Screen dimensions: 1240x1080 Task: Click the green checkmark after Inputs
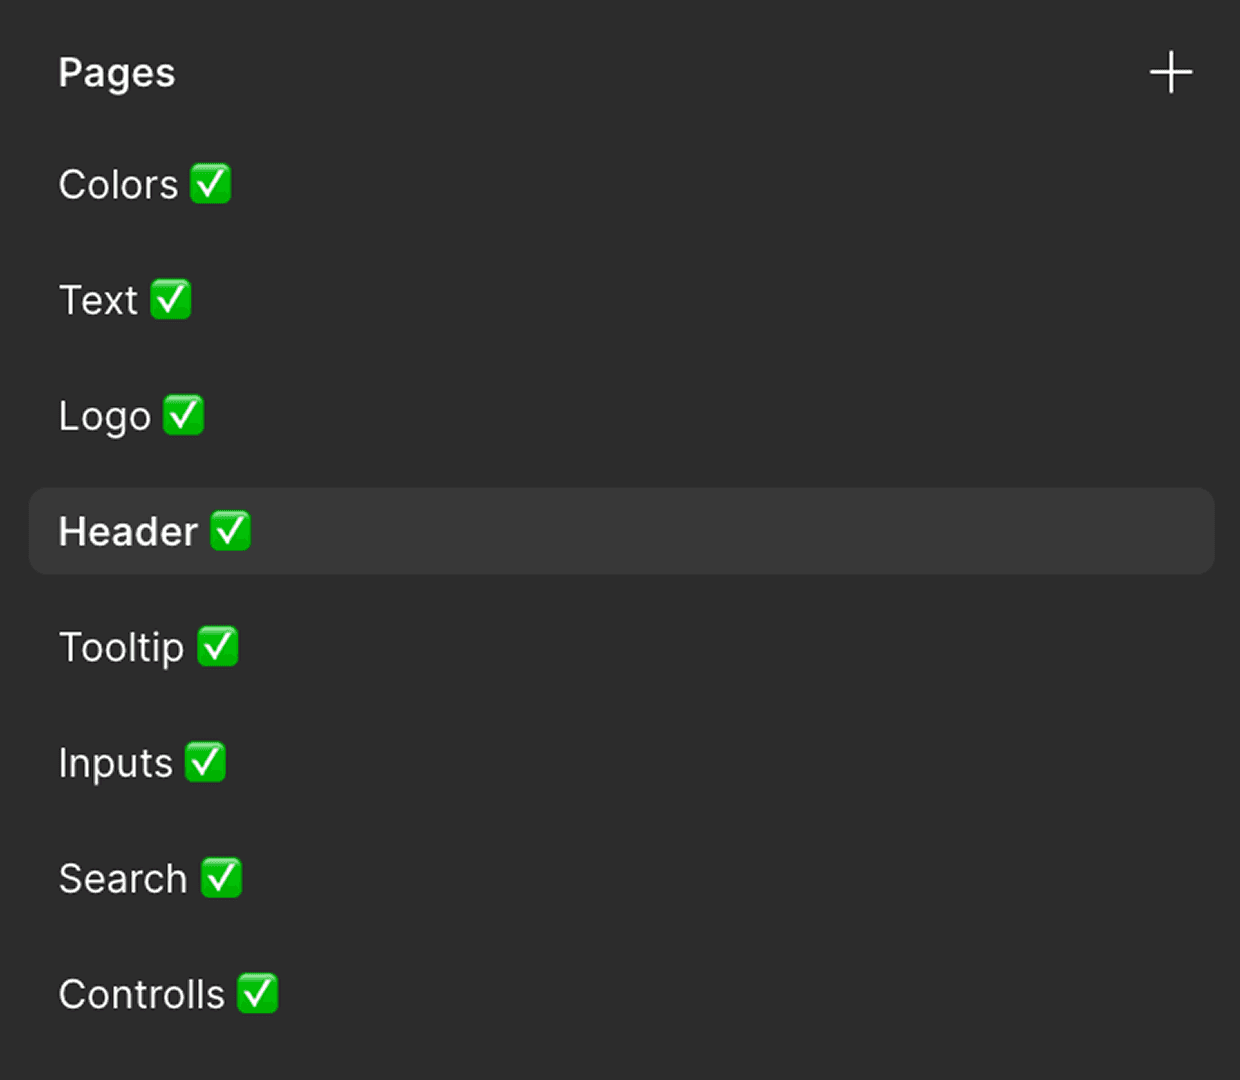[x=206, y=763]
